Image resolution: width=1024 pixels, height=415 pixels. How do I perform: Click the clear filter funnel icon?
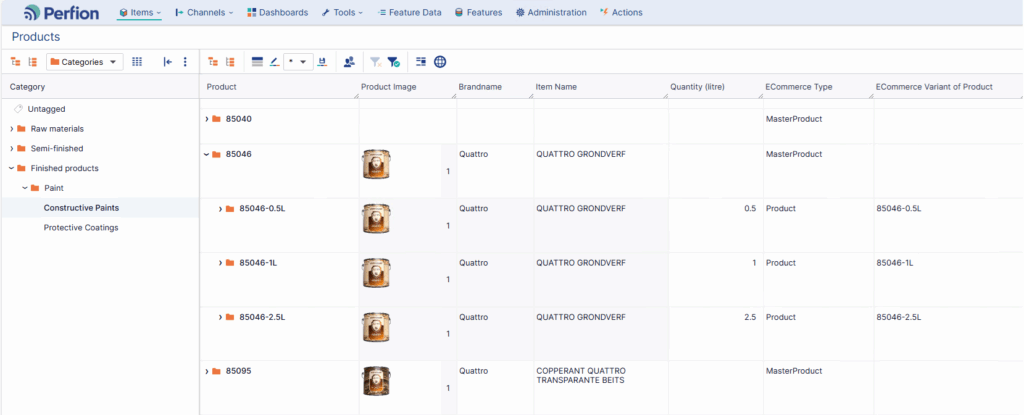click(375, 62)
